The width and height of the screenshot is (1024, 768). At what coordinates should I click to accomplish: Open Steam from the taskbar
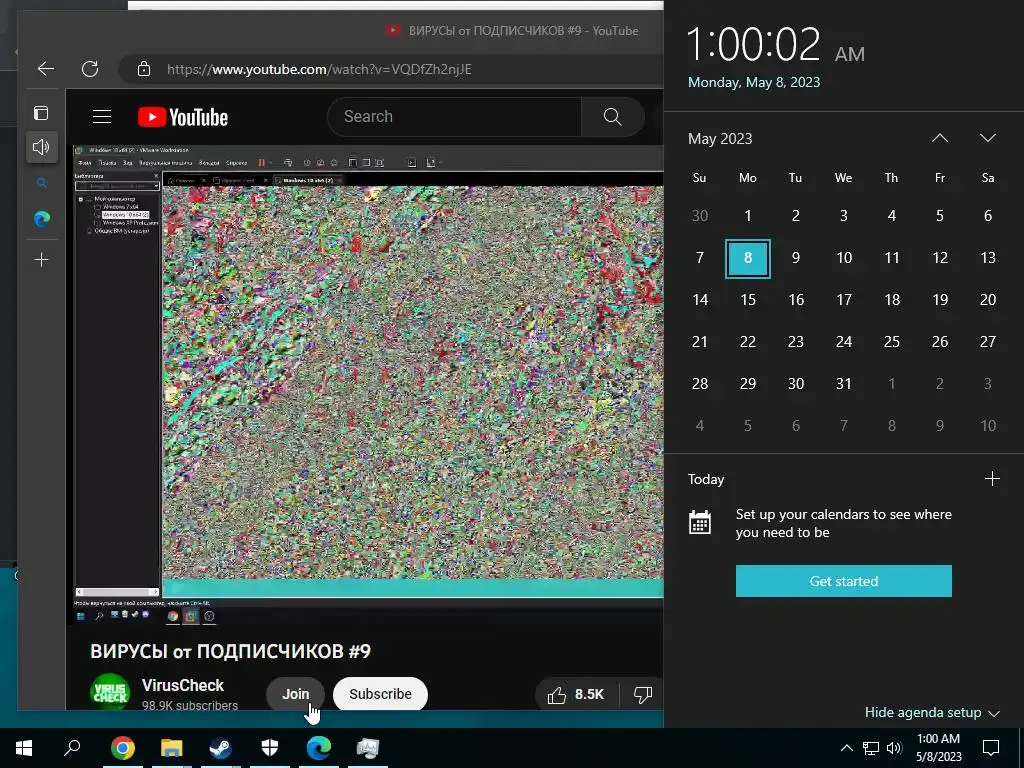click(x=221, y=748)
